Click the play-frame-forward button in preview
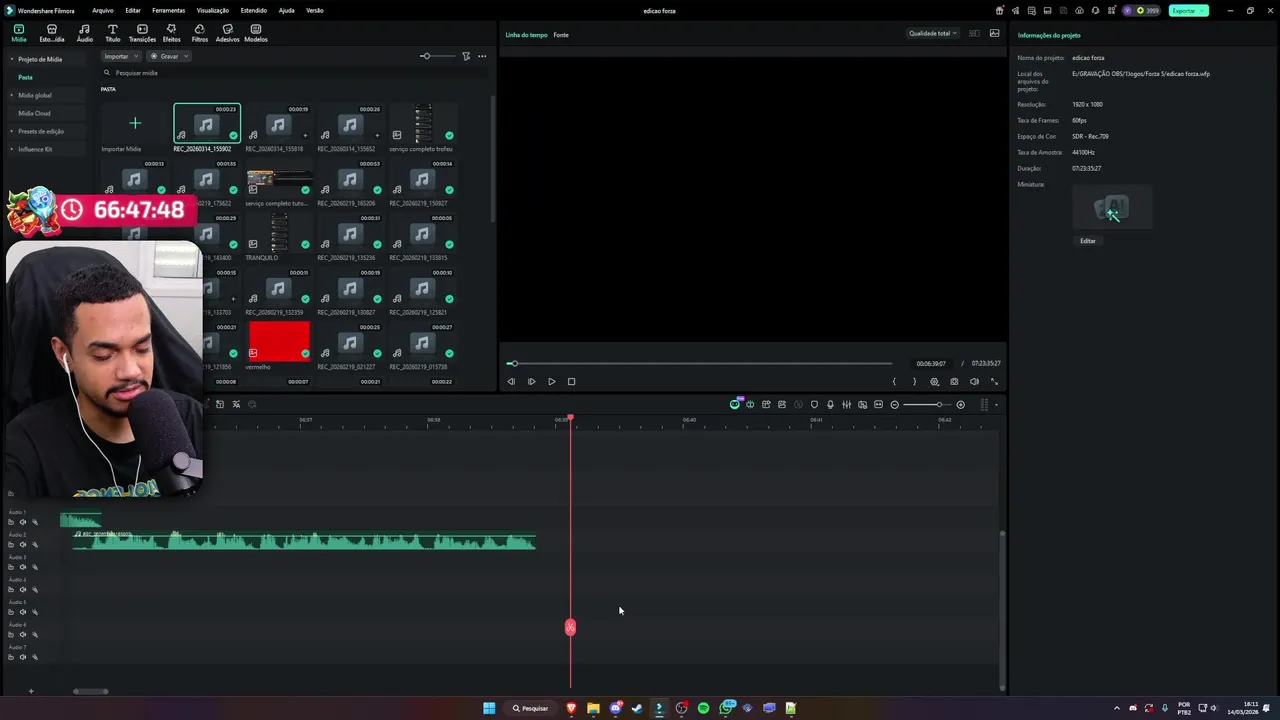 [x=531, y=381]
